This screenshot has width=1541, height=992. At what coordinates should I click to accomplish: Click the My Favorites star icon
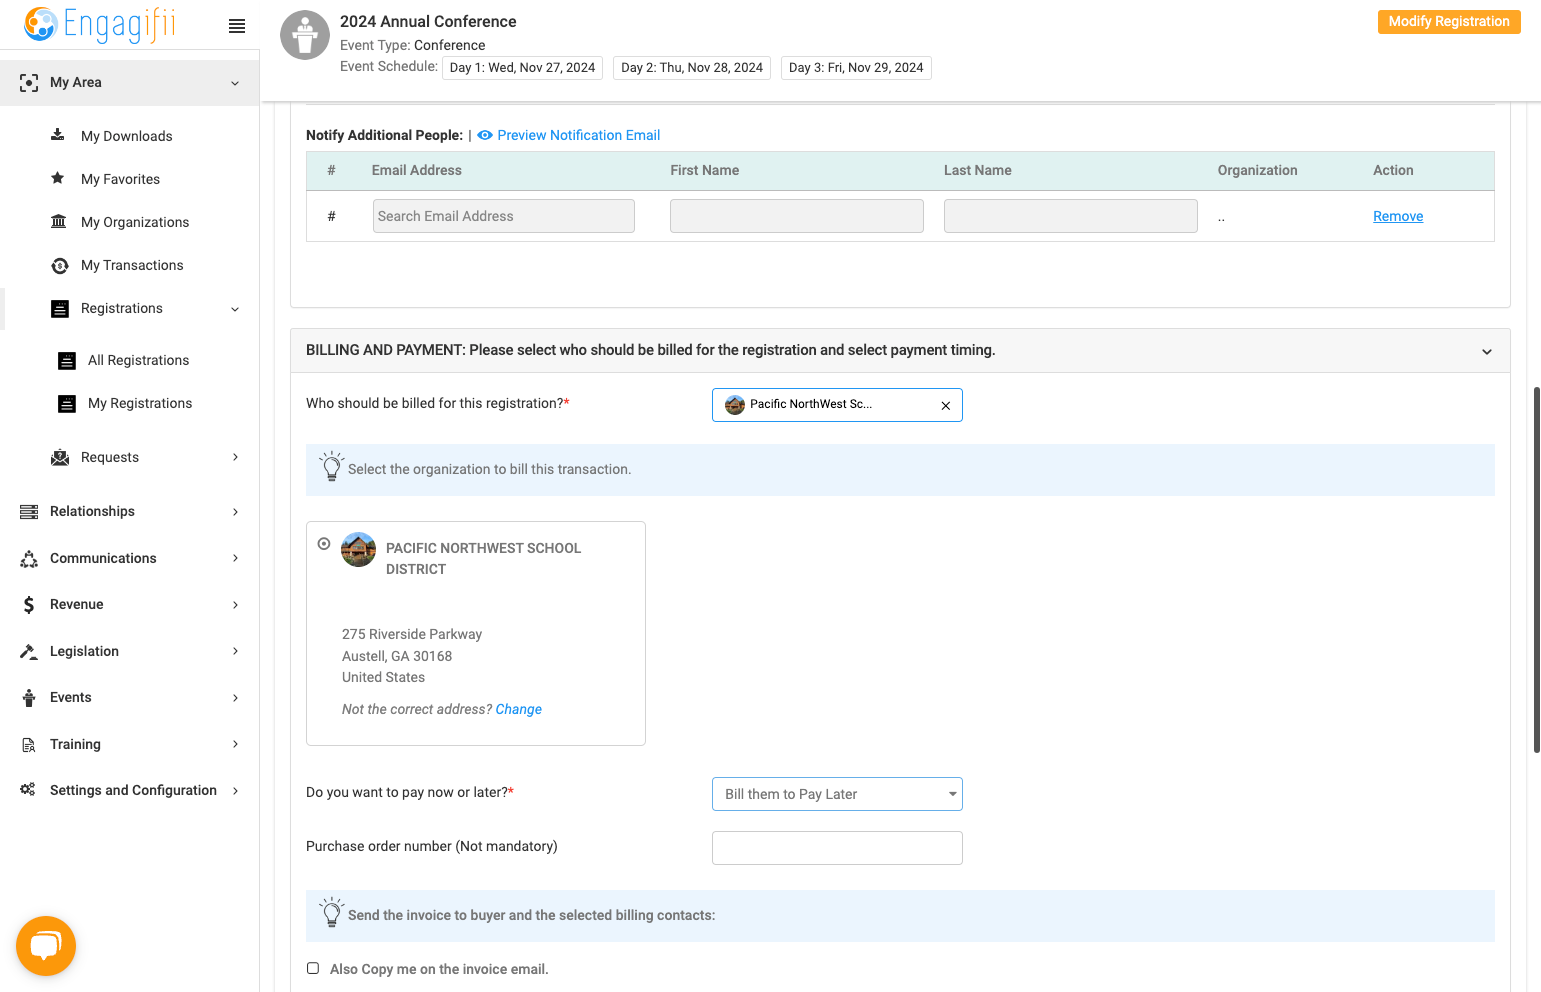[x=58, y=178]
